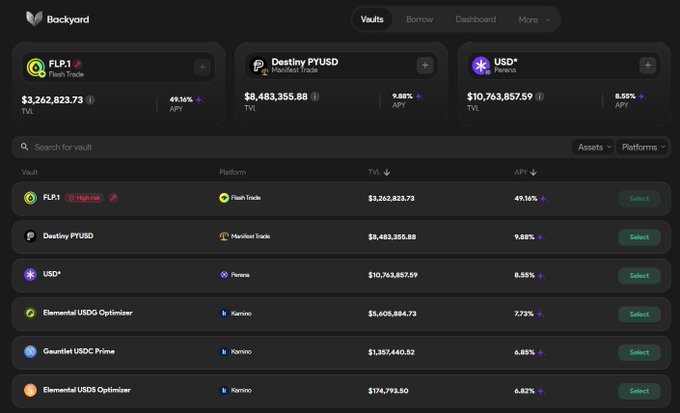Select the Gauntlet USDC Prime vault

pos(639,353)
